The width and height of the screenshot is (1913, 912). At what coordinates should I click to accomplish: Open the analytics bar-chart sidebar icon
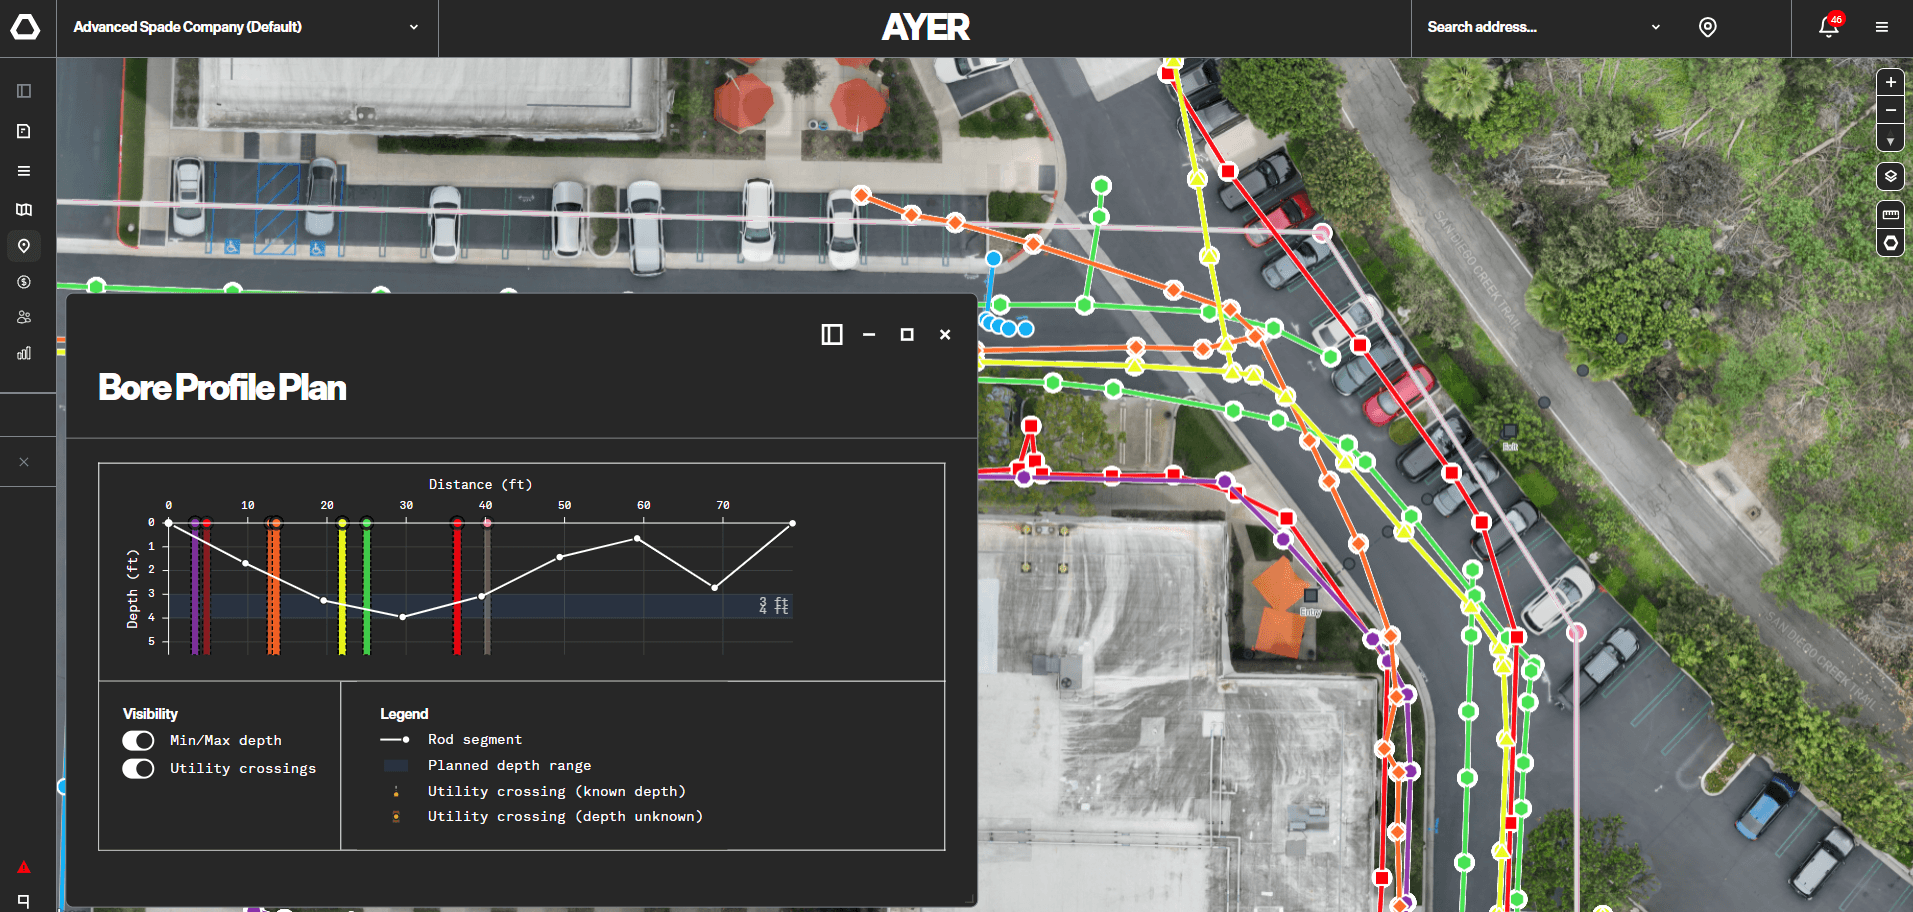click(x=24, y=353)
